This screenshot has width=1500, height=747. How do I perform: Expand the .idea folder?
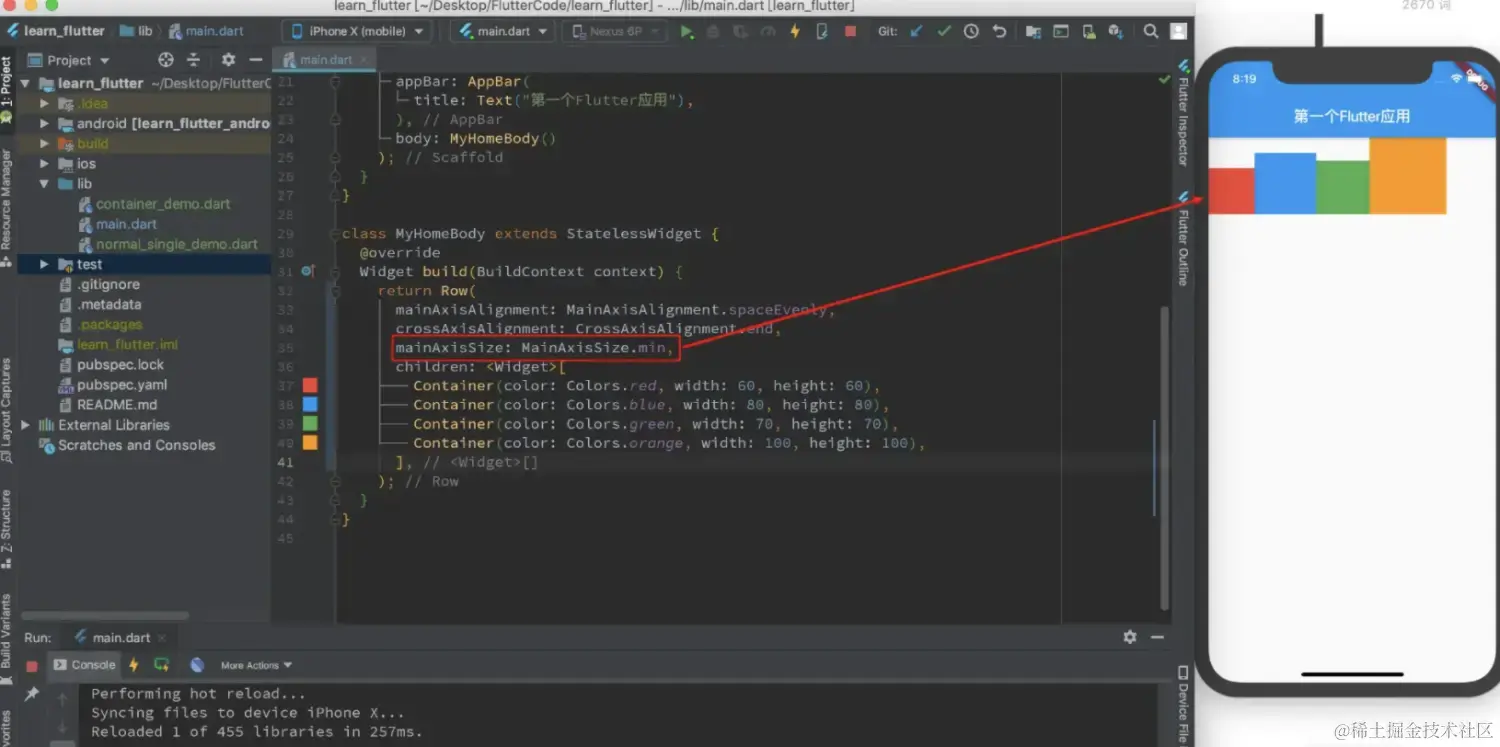coord(44,104)
